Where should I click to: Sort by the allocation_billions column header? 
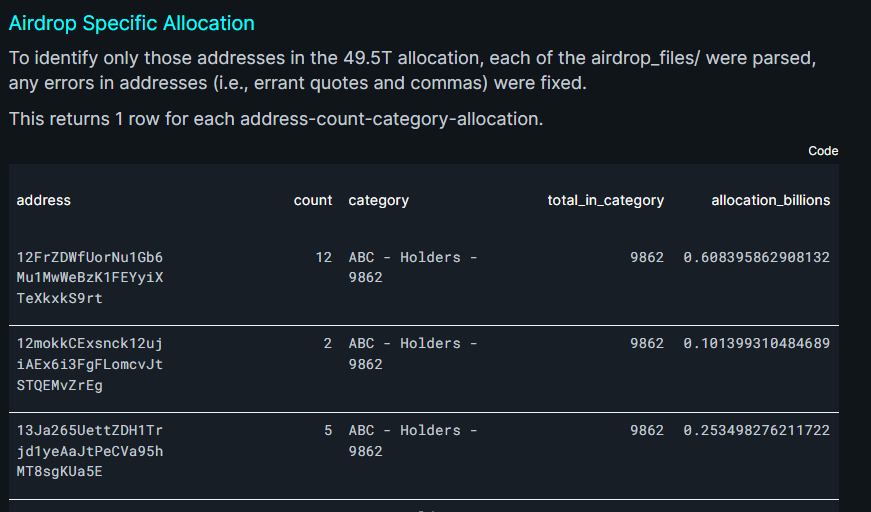(770, 200)
